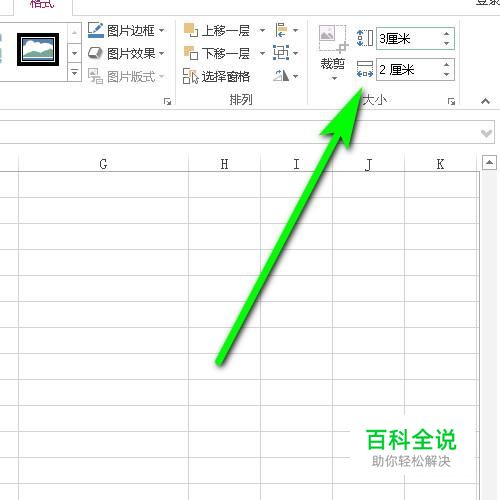Select column G header
500x500 pixels.
(103, 164)
